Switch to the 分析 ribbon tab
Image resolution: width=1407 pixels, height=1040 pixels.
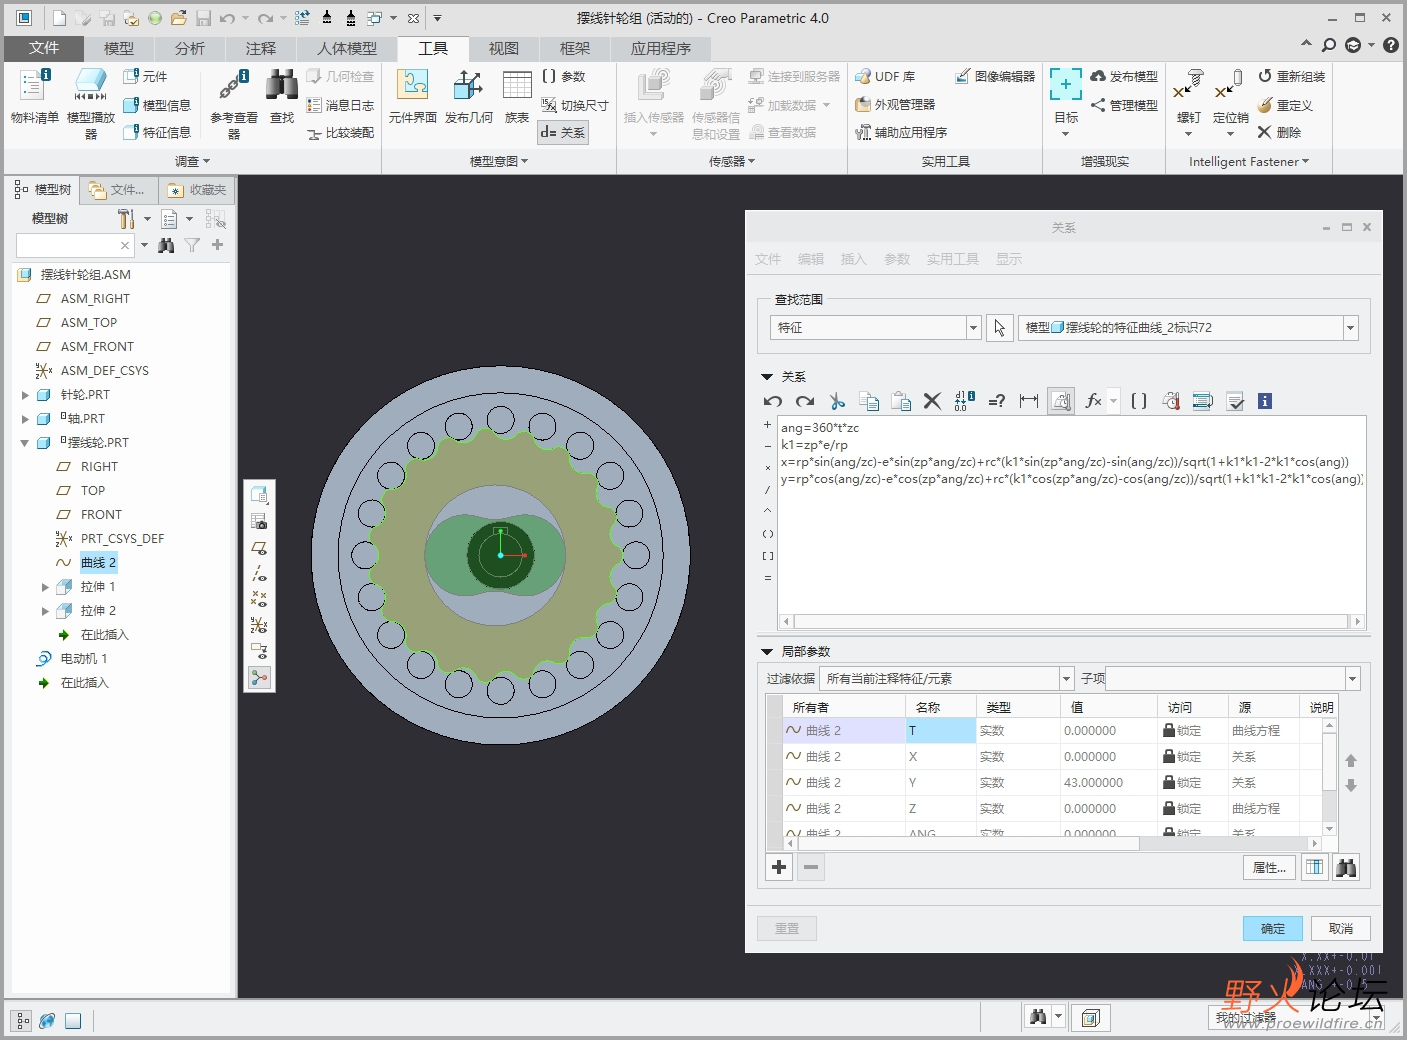189,48
